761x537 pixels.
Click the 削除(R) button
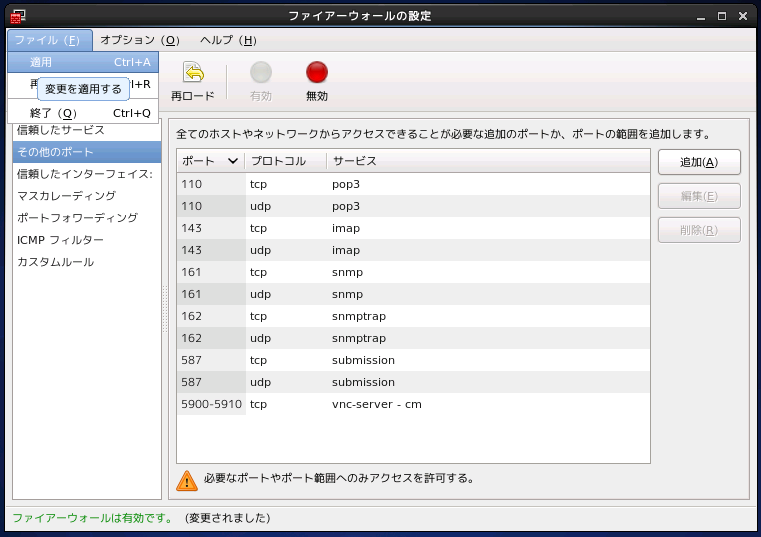[699, 230]
